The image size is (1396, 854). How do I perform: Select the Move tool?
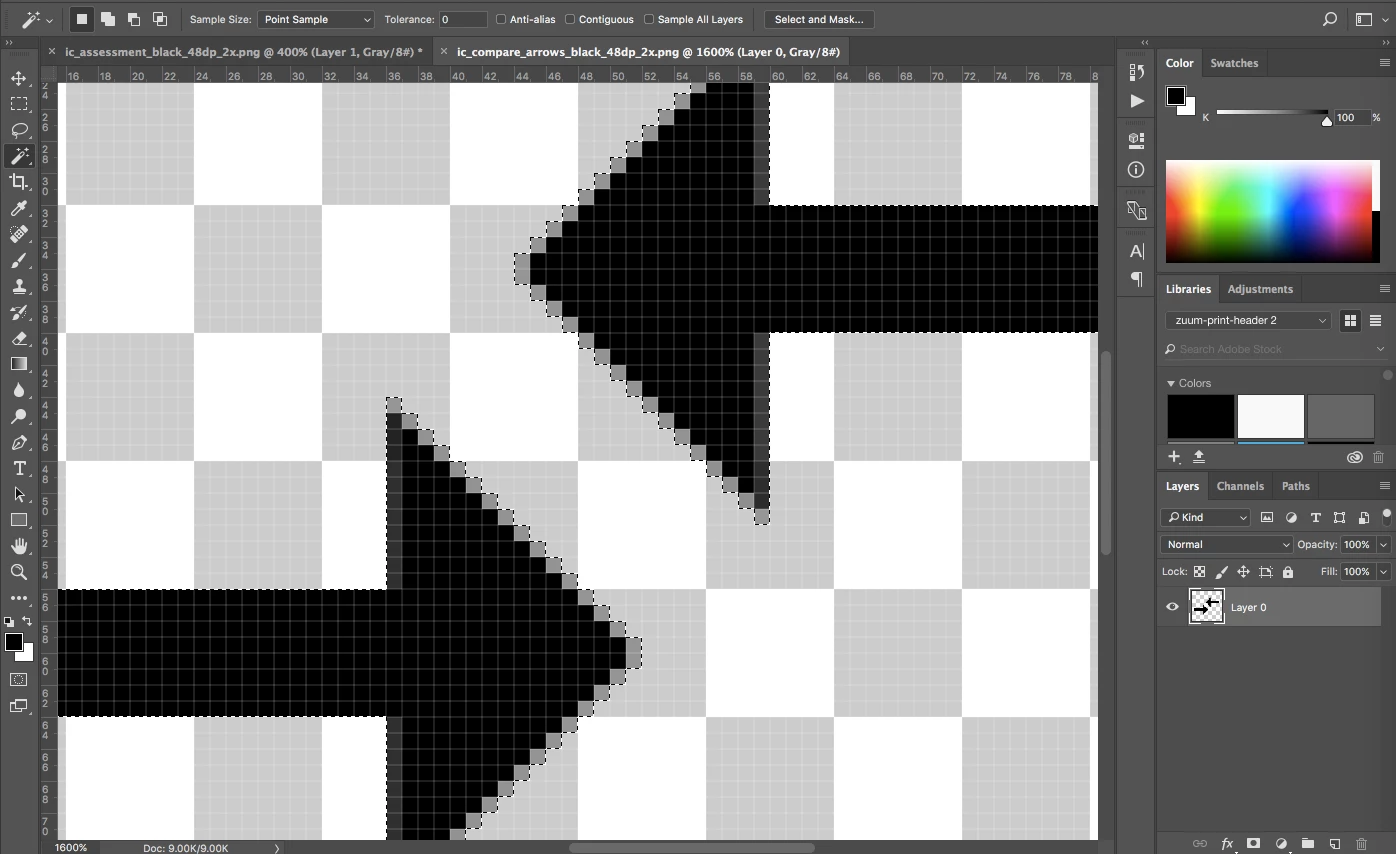point(19,78)
